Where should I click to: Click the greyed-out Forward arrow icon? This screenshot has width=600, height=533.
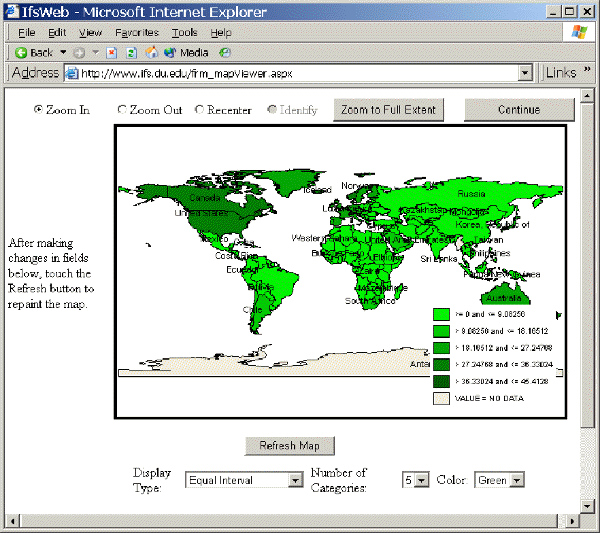(x=79, y=52)
